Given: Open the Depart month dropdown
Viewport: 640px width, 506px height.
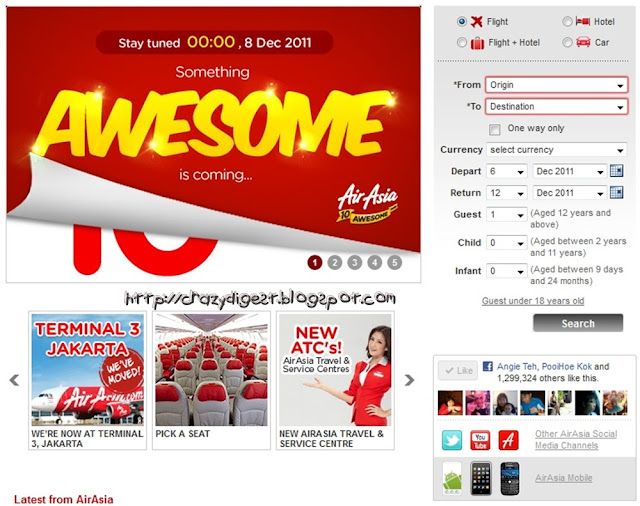Looking at the screenshot, I should click(569, 171).
